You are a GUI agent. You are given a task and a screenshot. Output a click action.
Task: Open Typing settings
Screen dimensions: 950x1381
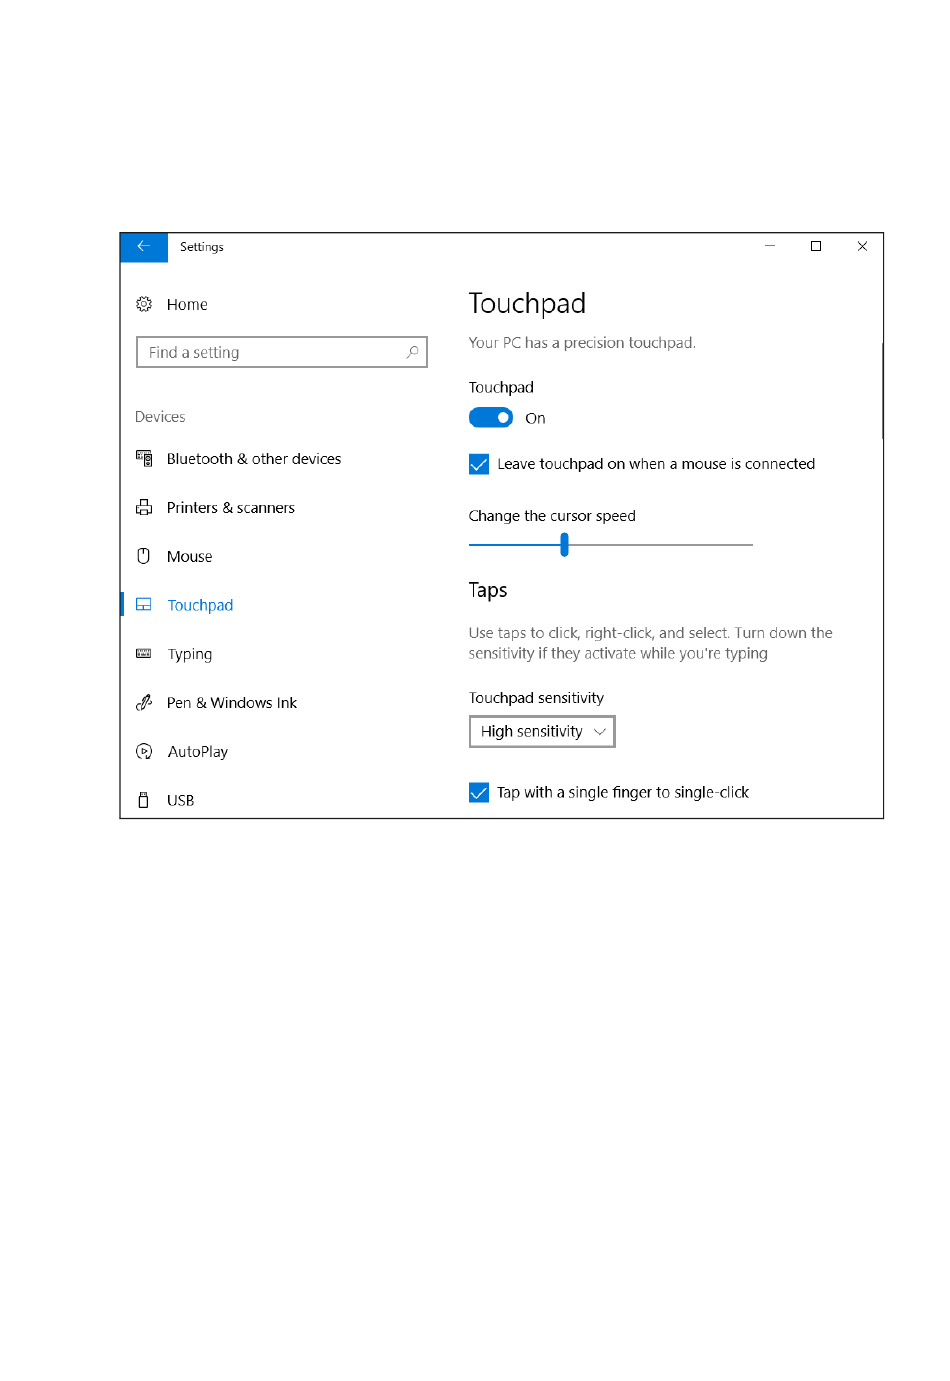click(190, 654)
